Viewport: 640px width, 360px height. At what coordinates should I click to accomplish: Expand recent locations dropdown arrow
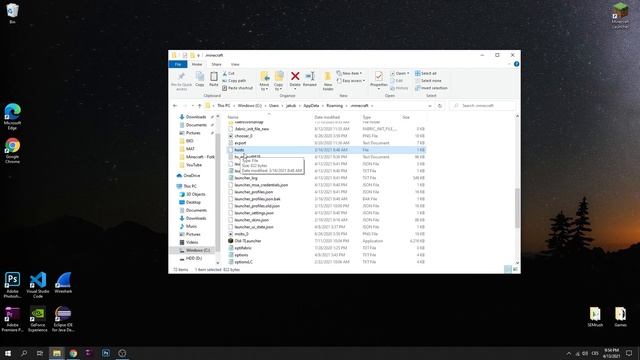(193, 106)
